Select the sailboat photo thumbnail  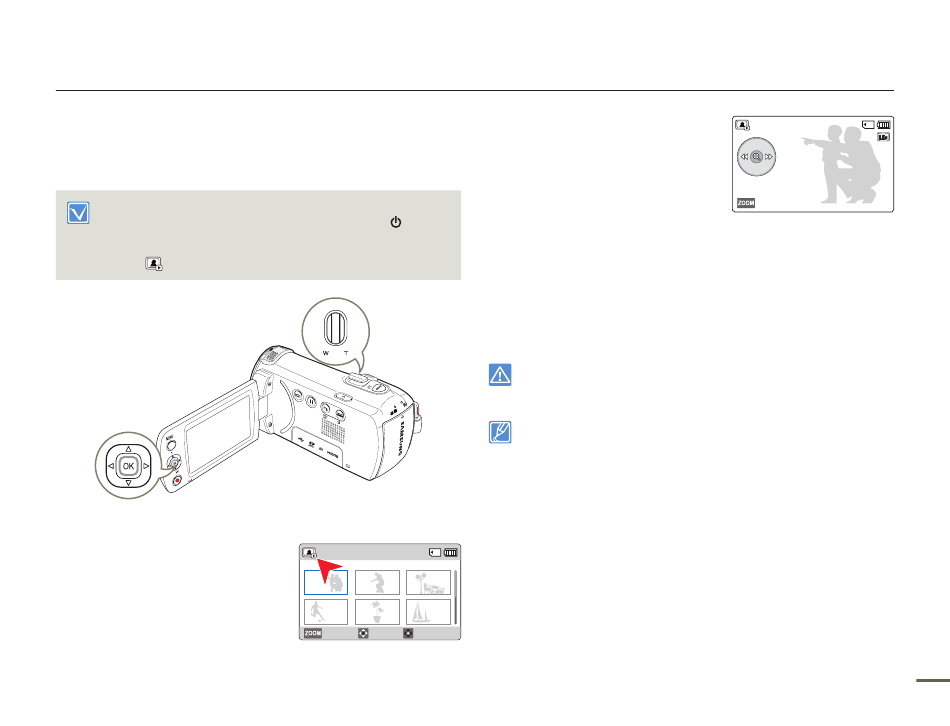tap(428, 612)
